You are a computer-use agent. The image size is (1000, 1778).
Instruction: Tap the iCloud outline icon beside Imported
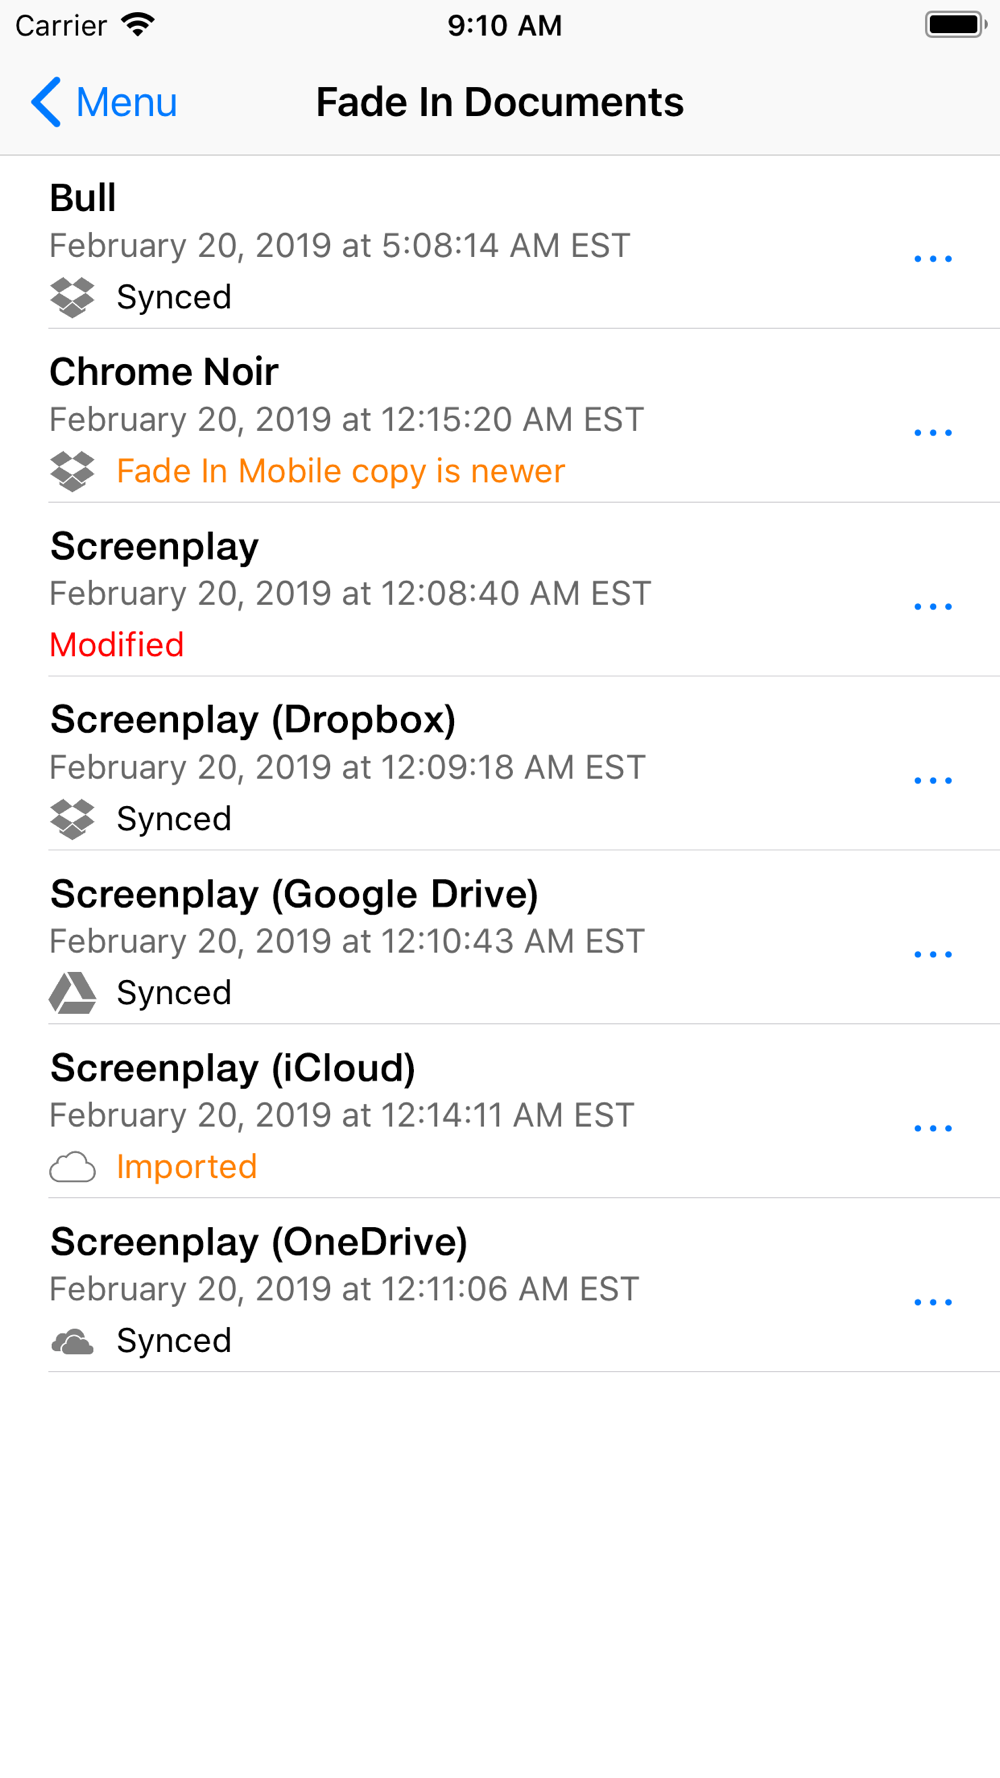(72, 1167)
